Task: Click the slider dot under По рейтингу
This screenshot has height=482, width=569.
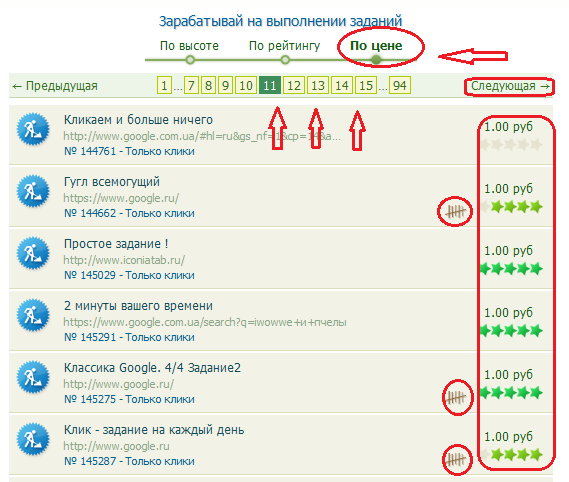Action: pos(285,60)
